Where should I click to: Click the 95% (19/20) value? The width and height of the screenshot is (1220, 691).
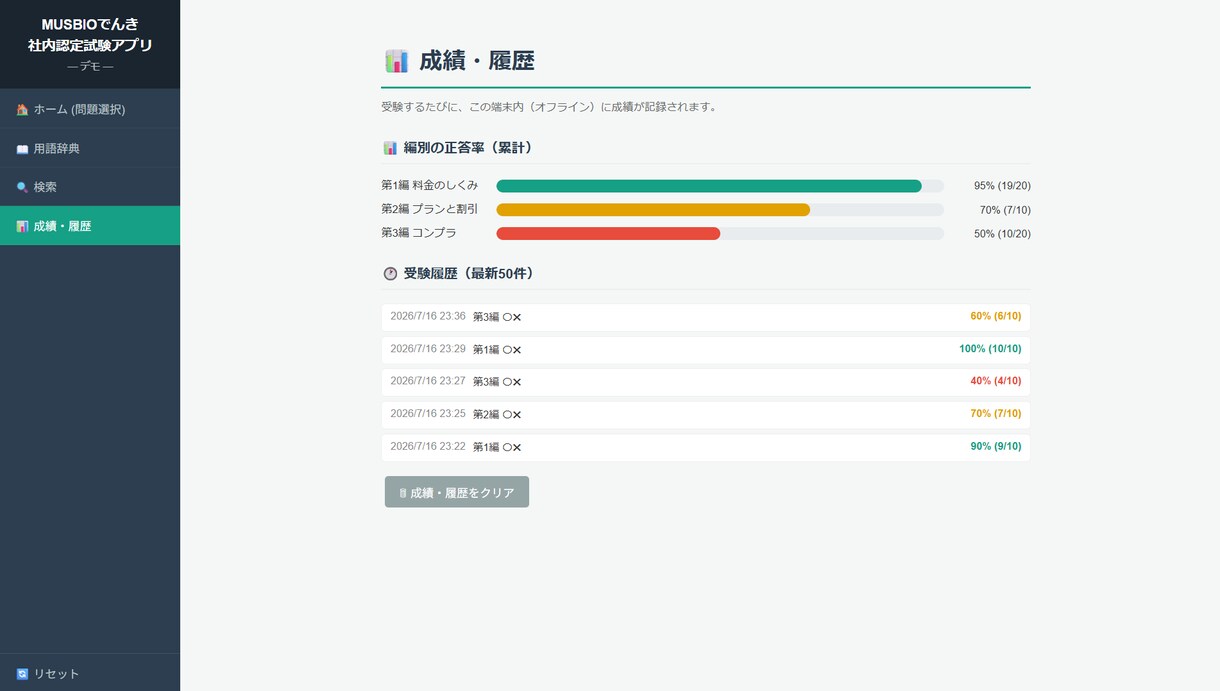(1002, 186)
